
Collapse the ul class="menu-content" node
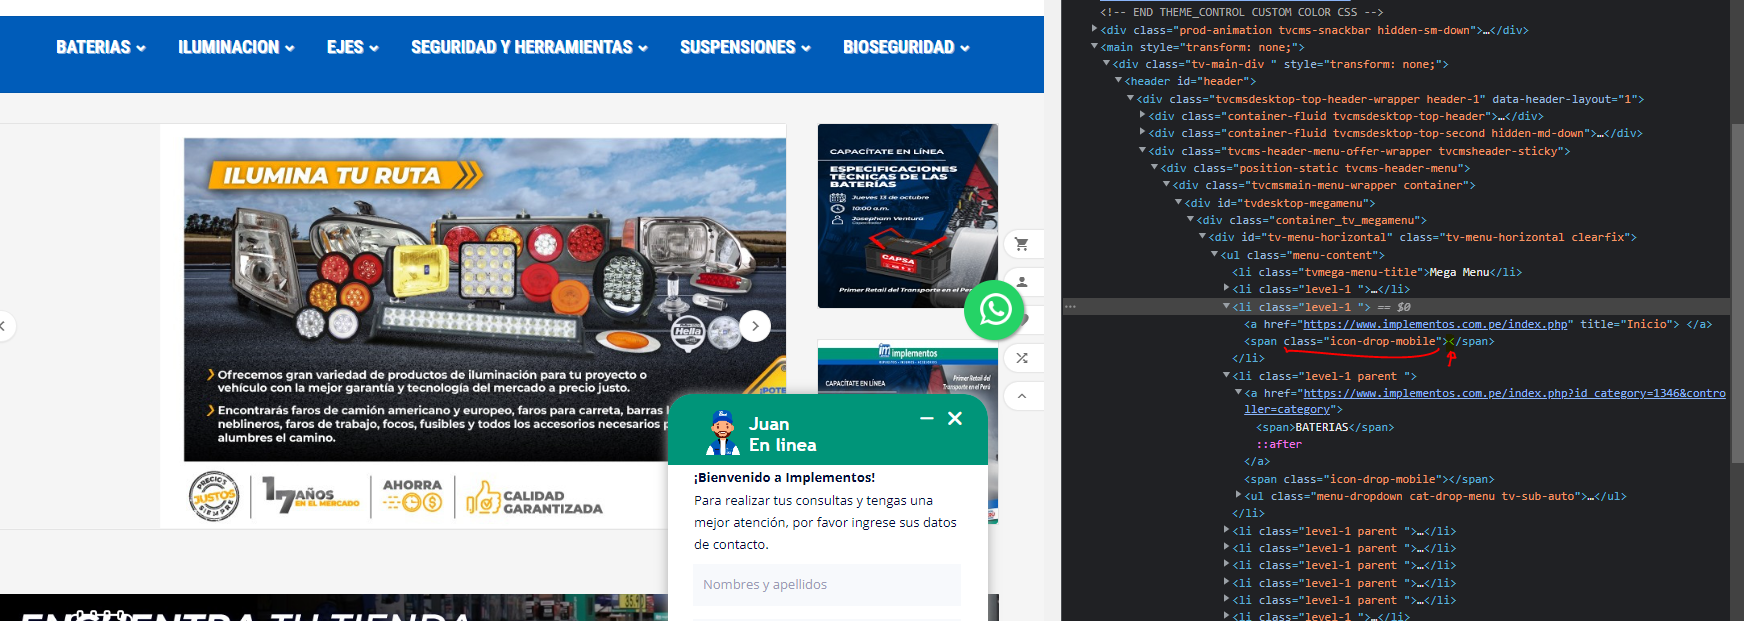click(x=1215, y=254)
